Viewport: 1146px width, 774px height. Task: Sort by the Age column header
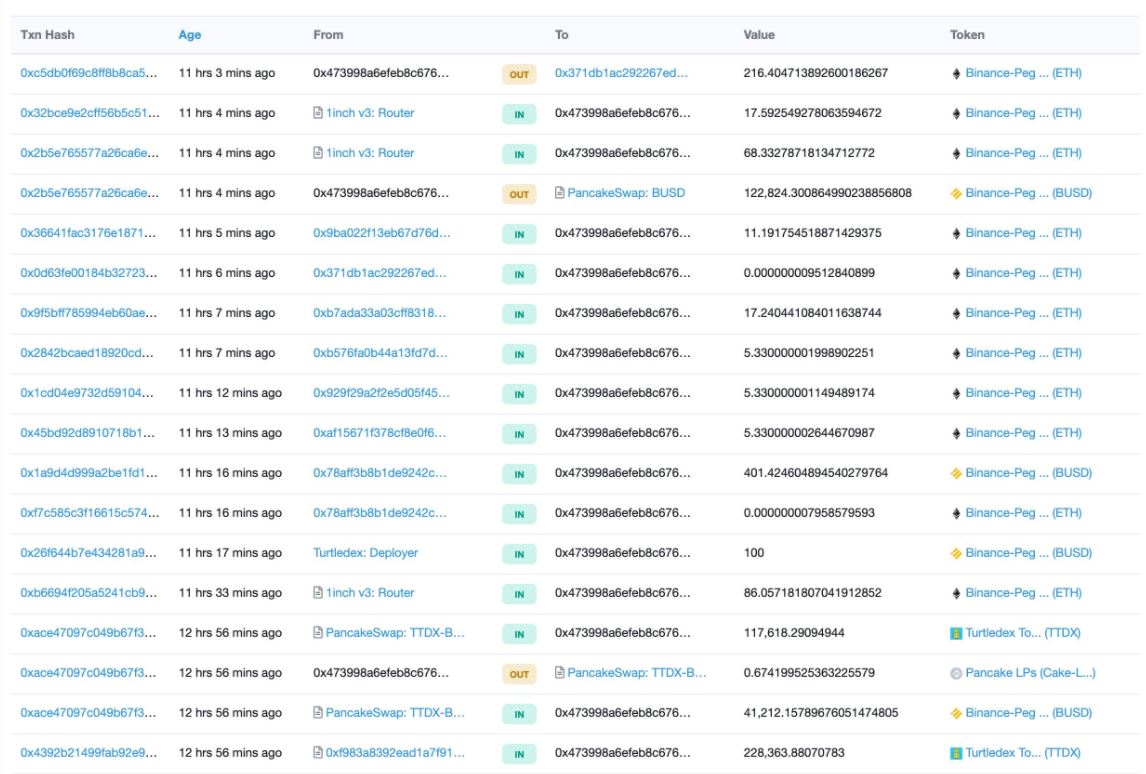pos(190,34)
